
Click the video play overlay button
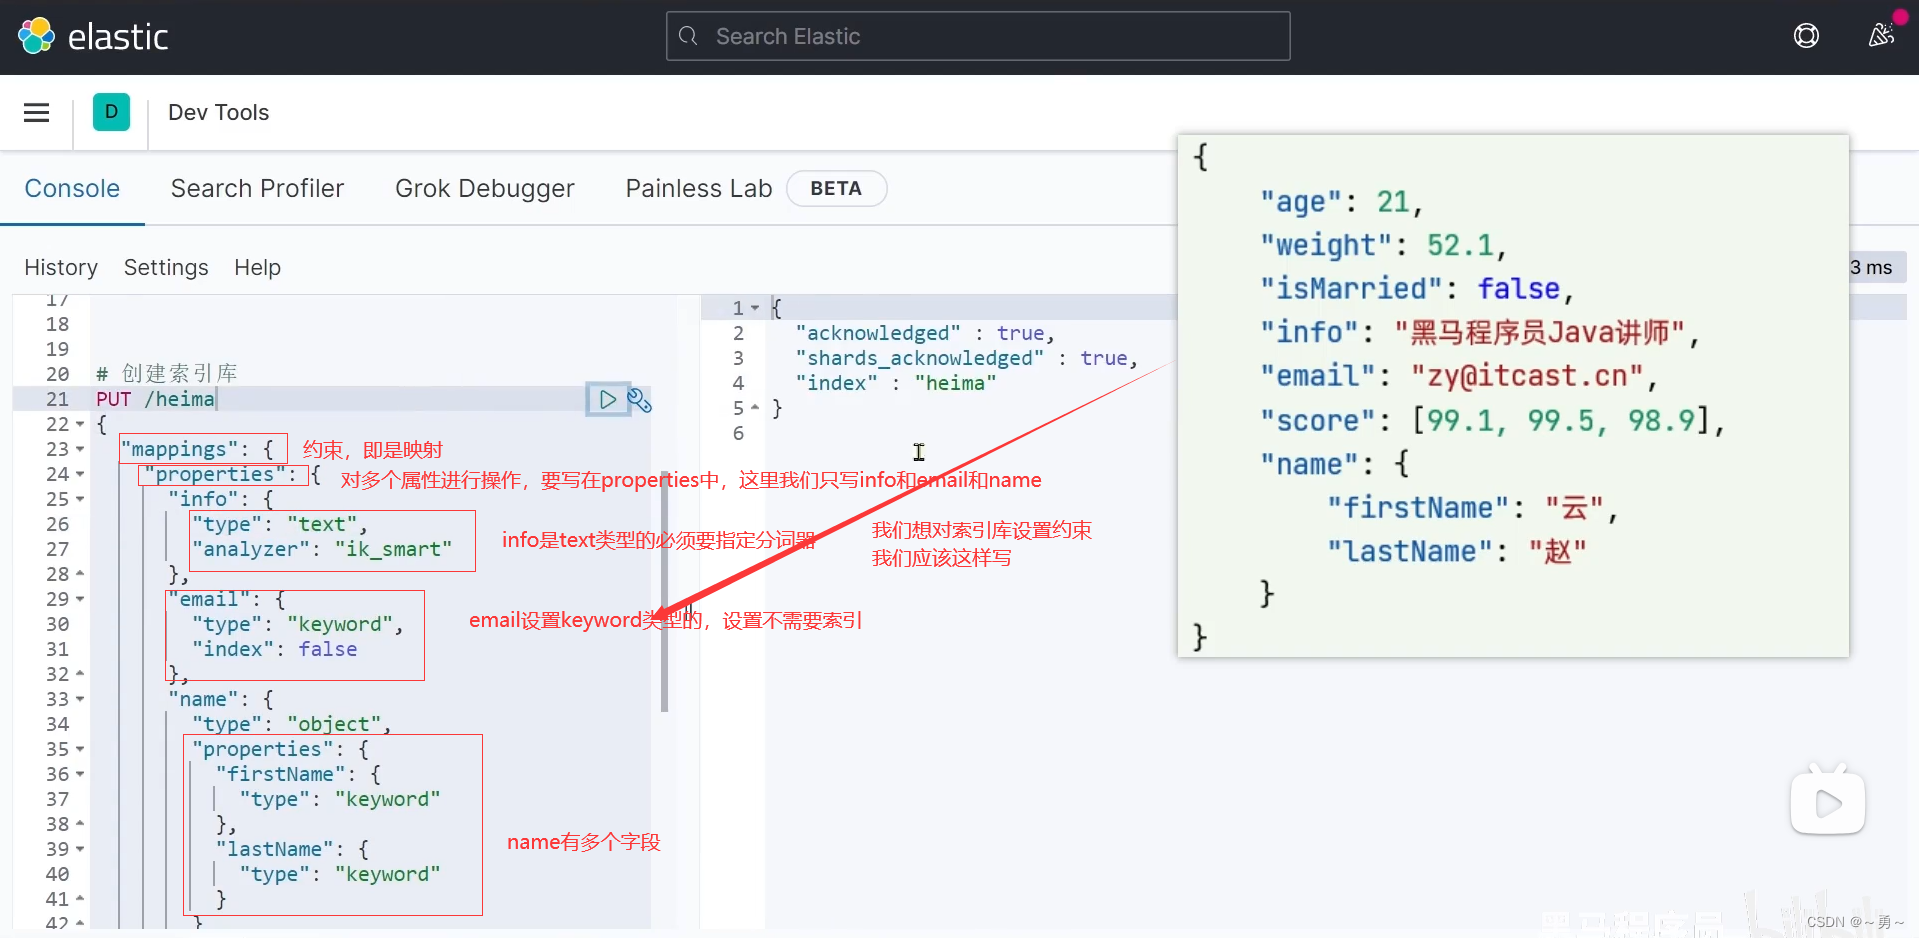pos(1828,802)
